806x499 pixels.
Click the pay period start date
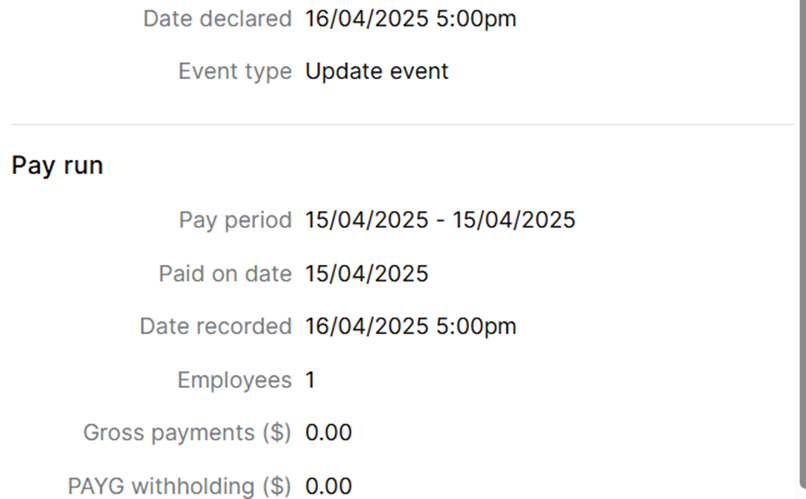click(367, 220)
